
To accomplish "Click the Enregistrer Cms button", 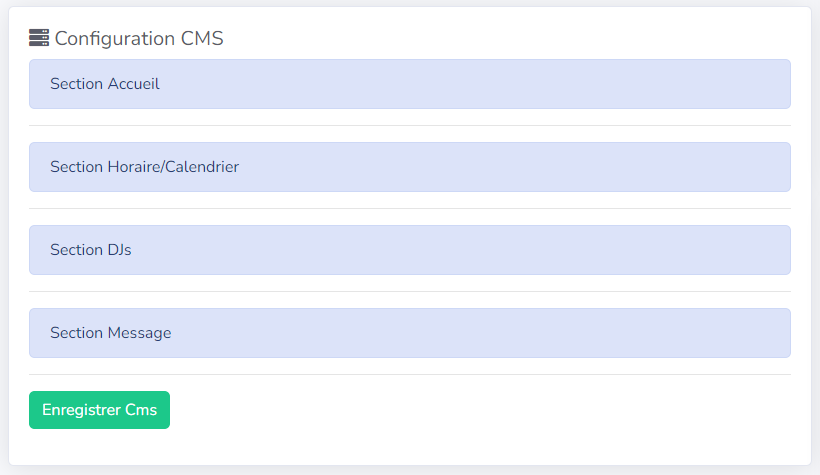I will click(x=99, y=410).
